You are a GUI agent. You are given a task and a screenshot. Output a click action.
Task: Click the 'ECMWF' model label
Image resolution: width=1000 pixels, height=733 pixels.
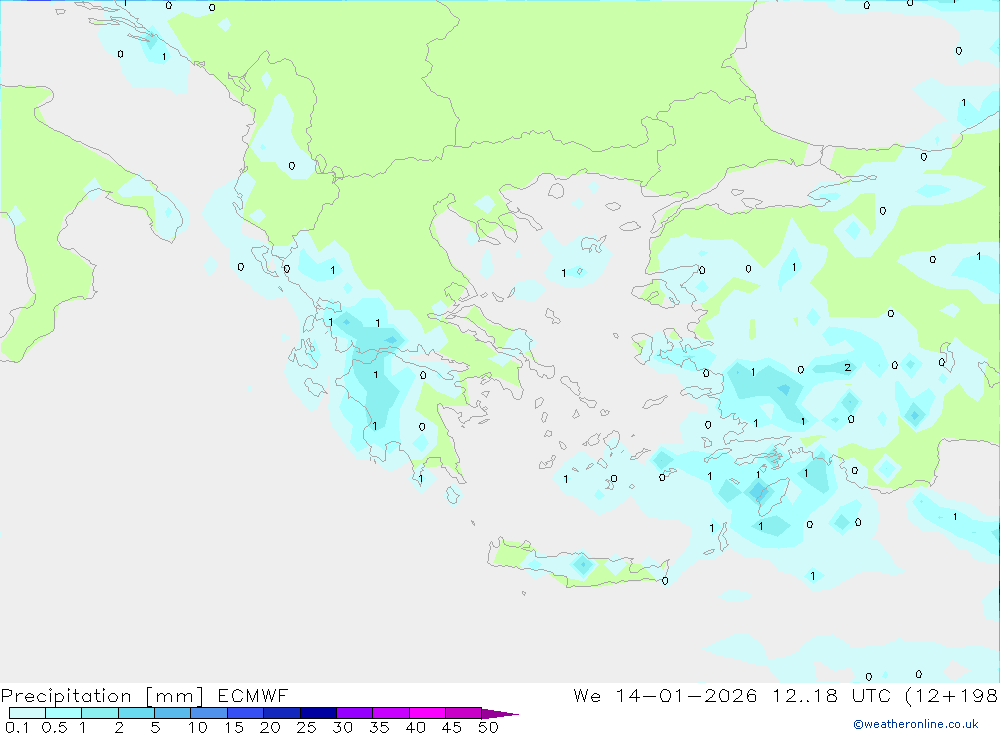pyautogui.click(x=253, y=695)
